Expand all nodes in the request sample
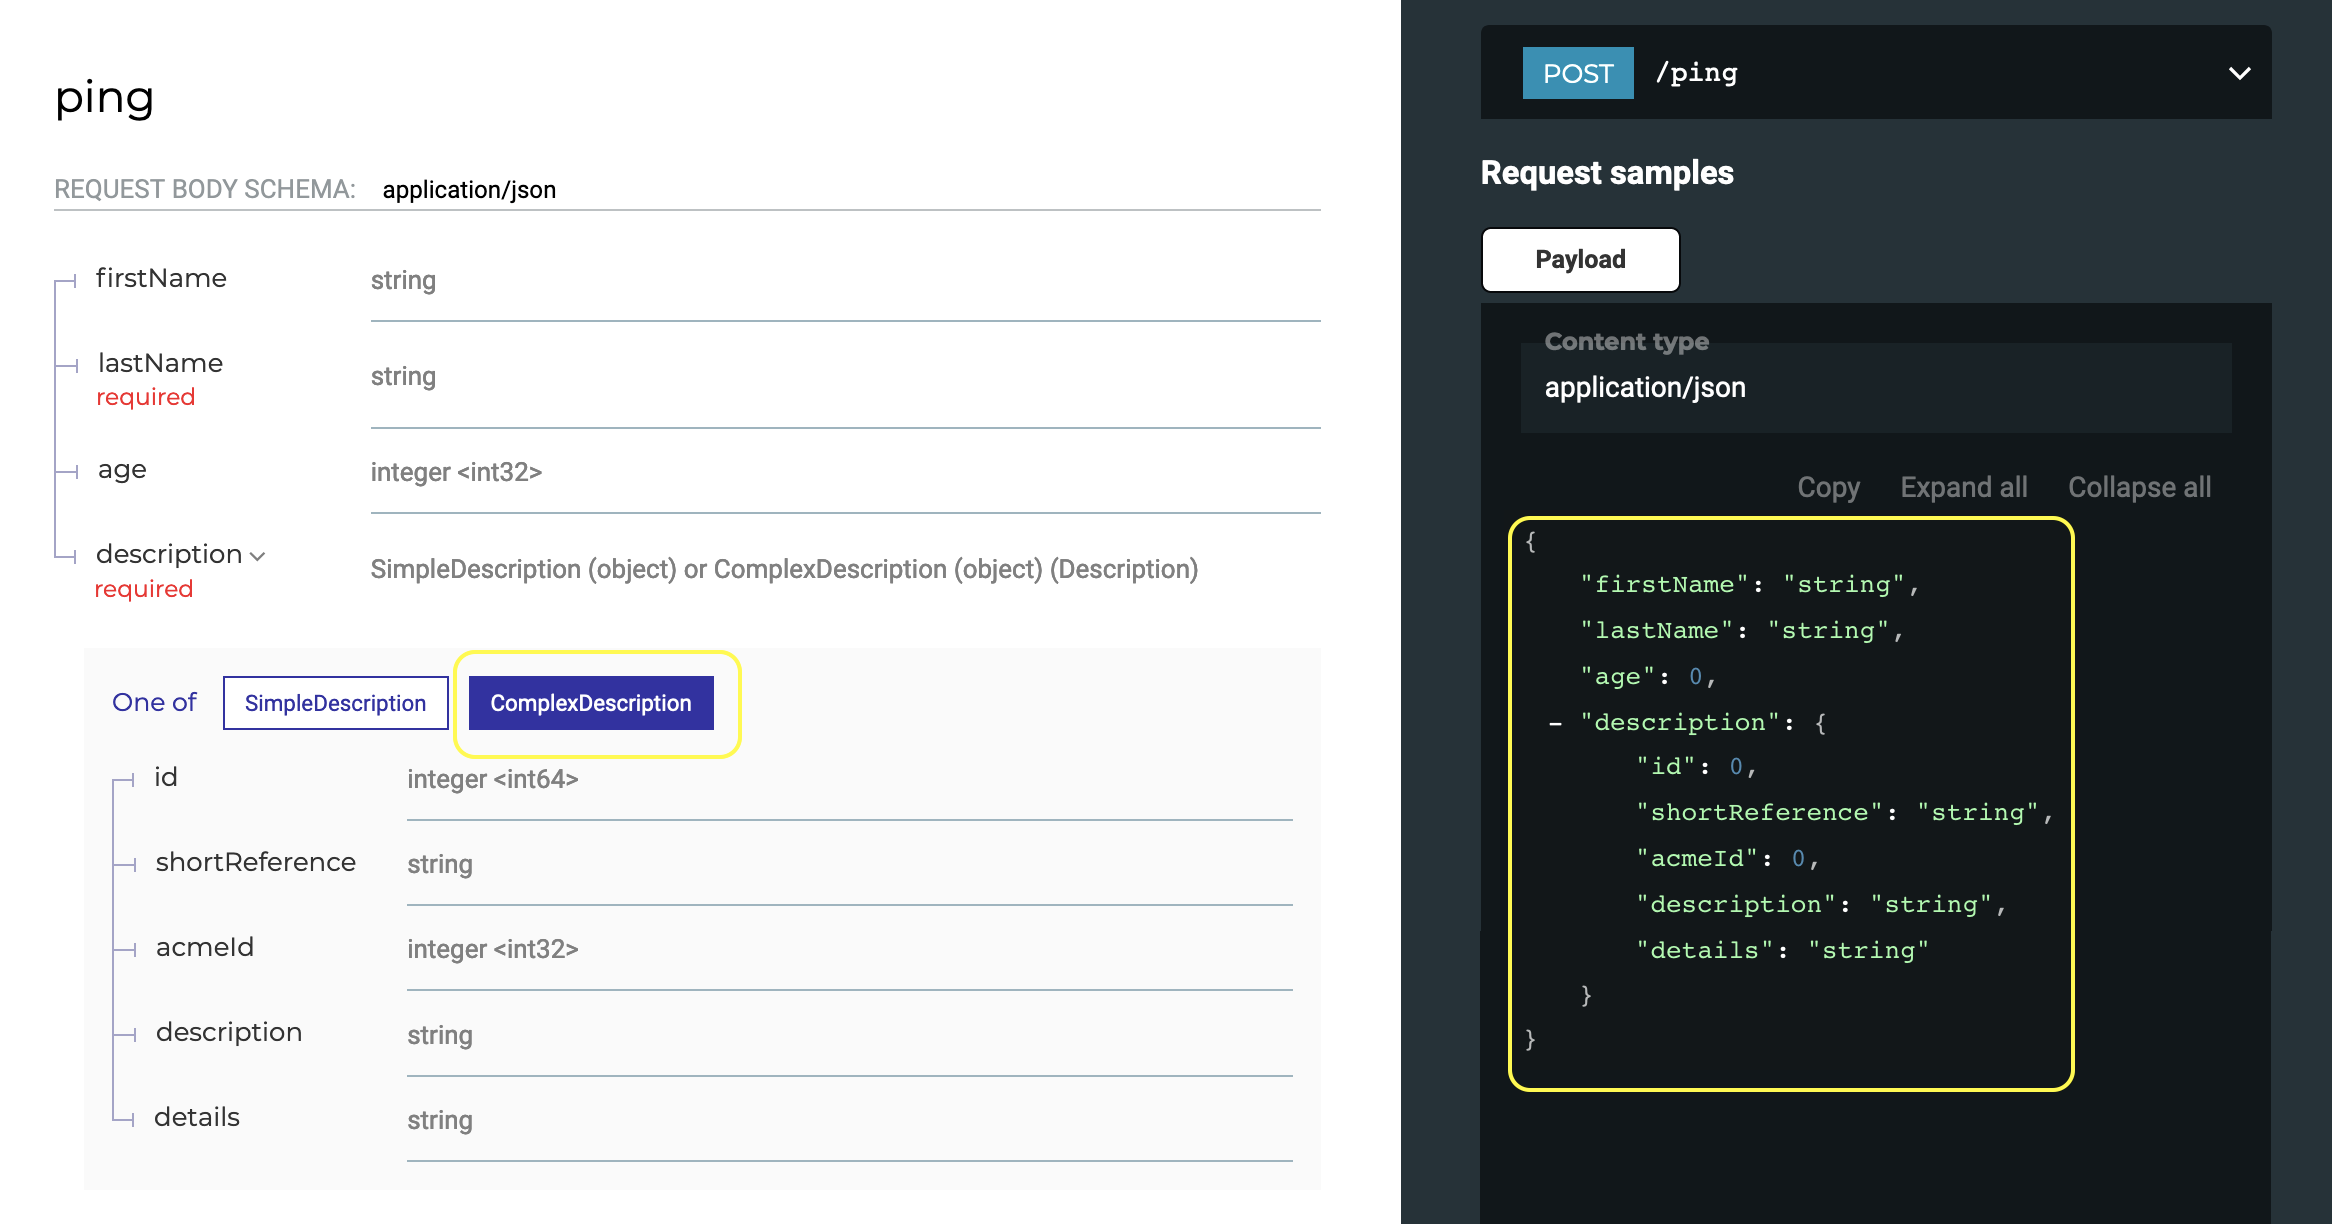 point(1963,487)
